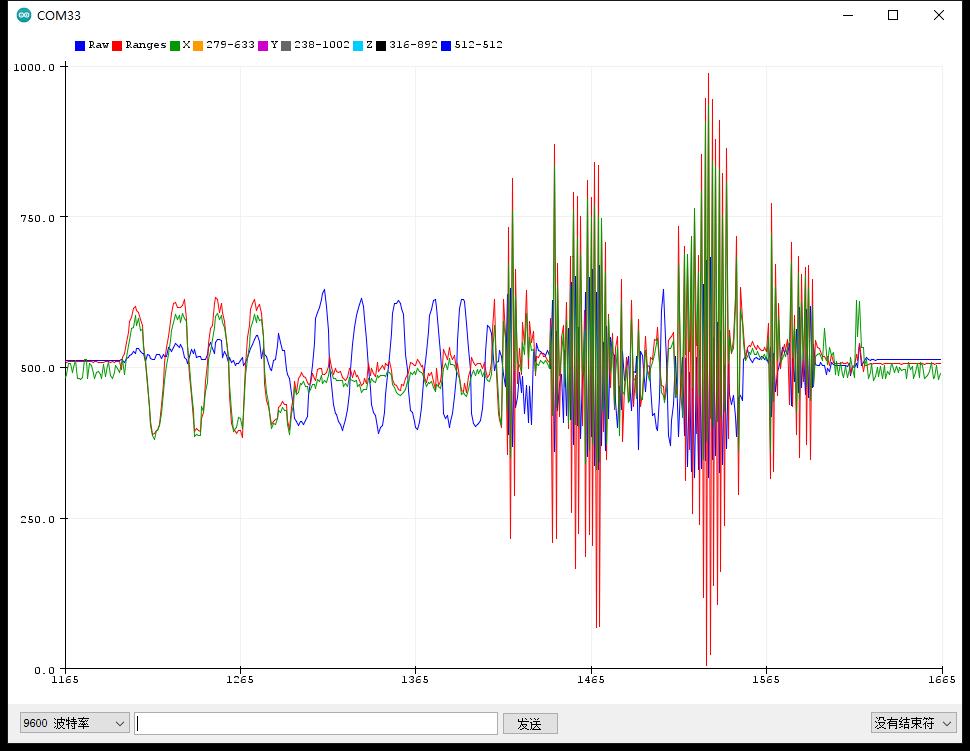Viewport: 970px width, 751px height.
Task: Click the red Ranges legend swatch
Action: 117,46
